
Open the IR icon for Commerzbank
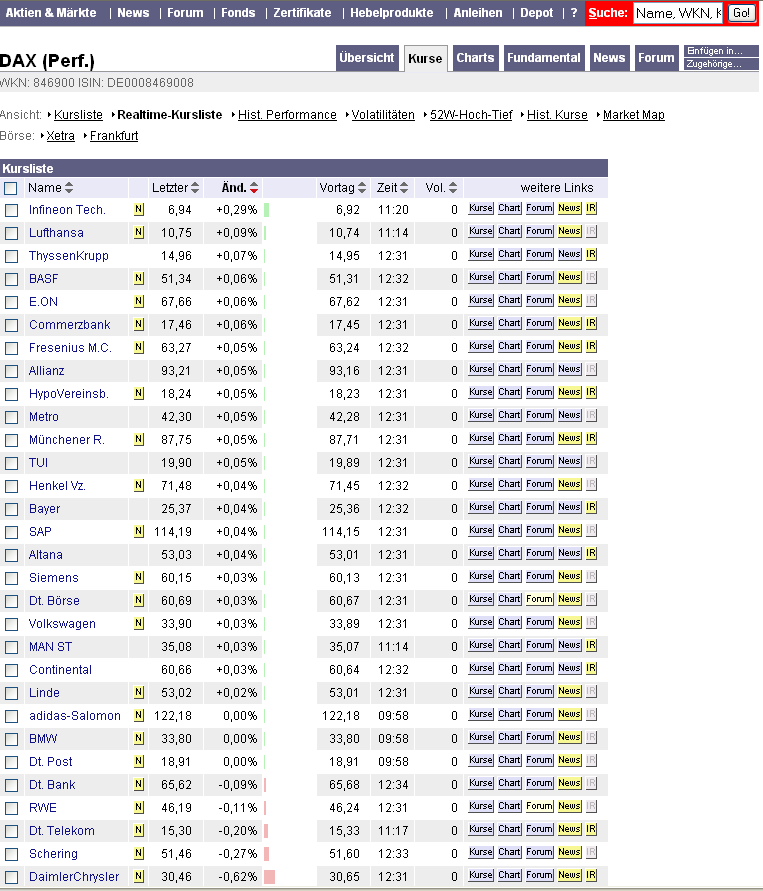click(591, 323)
